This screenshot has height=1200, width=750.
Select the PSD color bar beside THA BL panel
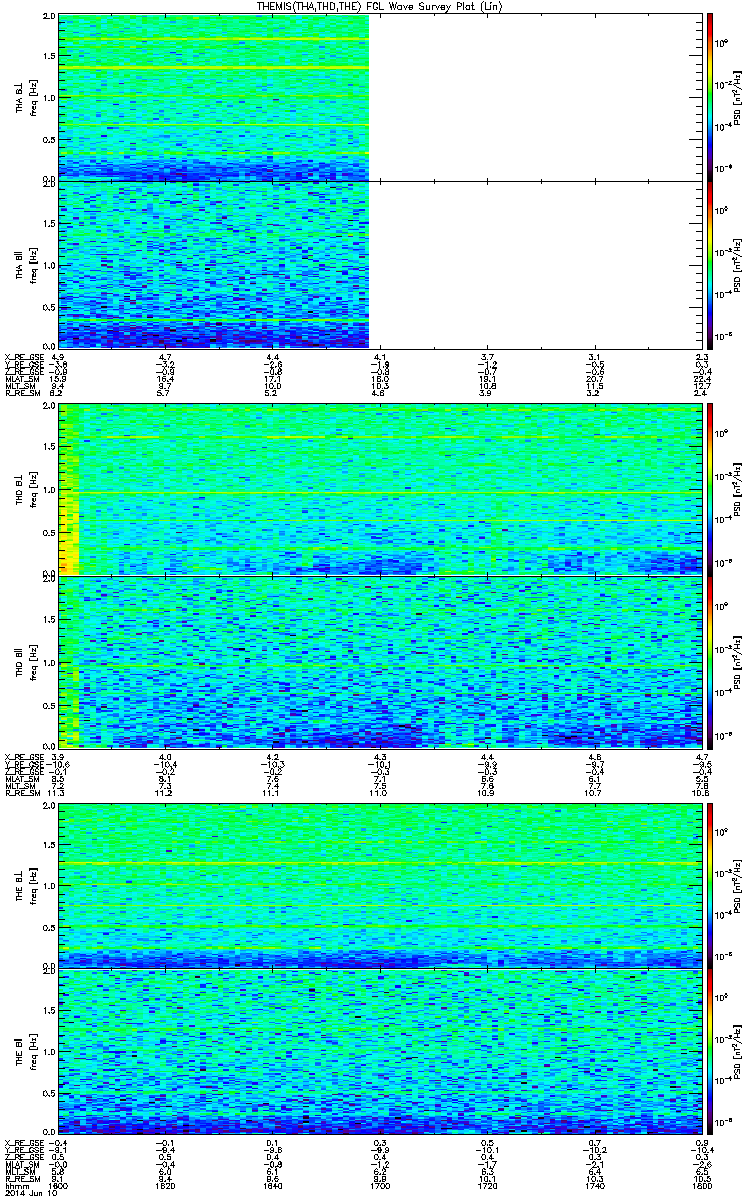(709, 97)
